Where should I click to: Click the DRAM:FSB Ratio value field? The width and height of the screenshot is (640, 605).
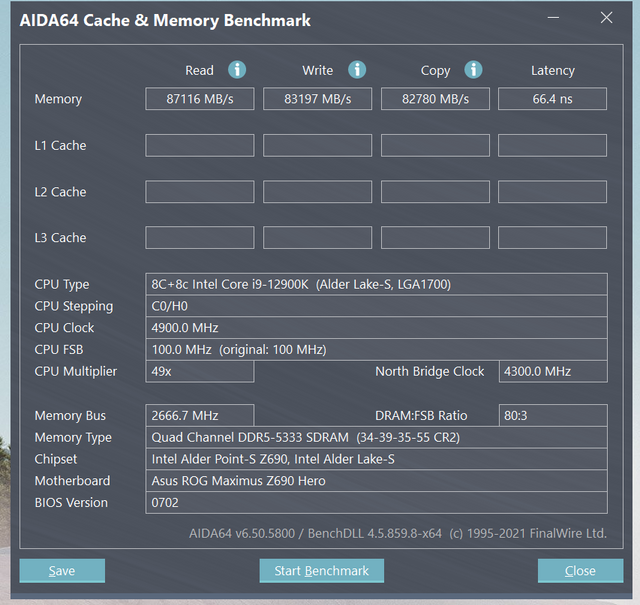(x=552, y=416)
